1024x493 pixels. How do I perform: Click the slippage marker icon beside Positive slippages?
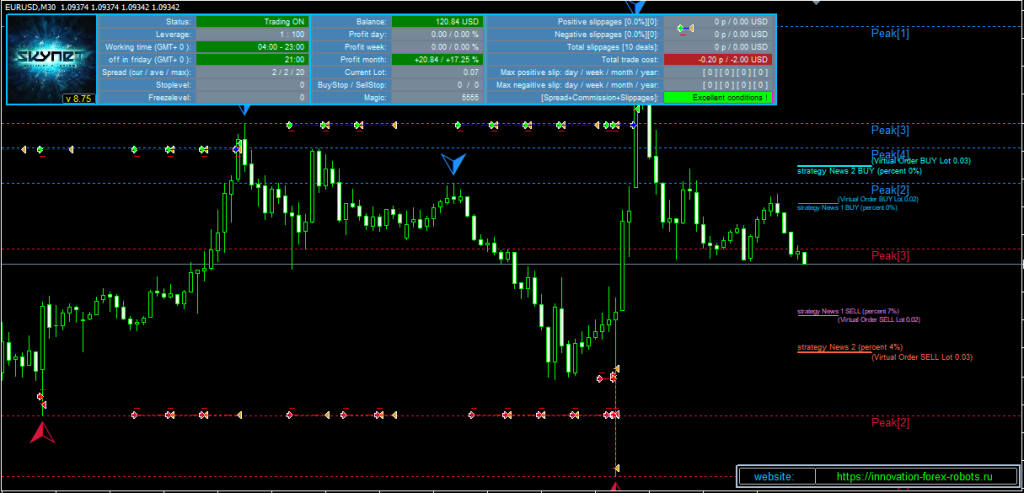[x=684, y=27]
